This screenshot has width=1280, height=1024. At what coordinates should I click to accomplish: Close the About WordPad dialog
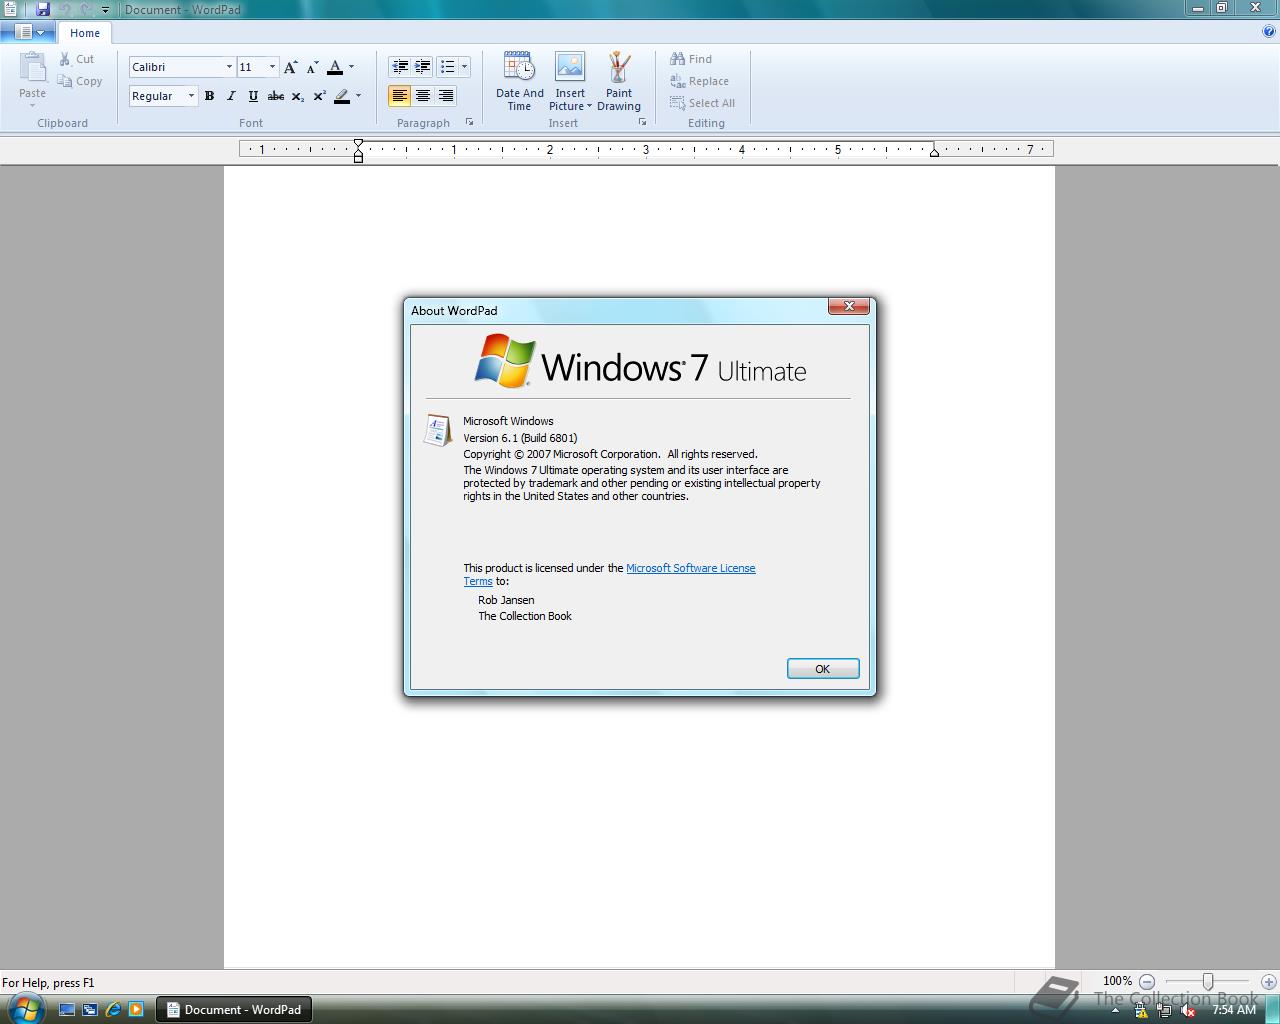pyautogui.click(x=849, y=306)
